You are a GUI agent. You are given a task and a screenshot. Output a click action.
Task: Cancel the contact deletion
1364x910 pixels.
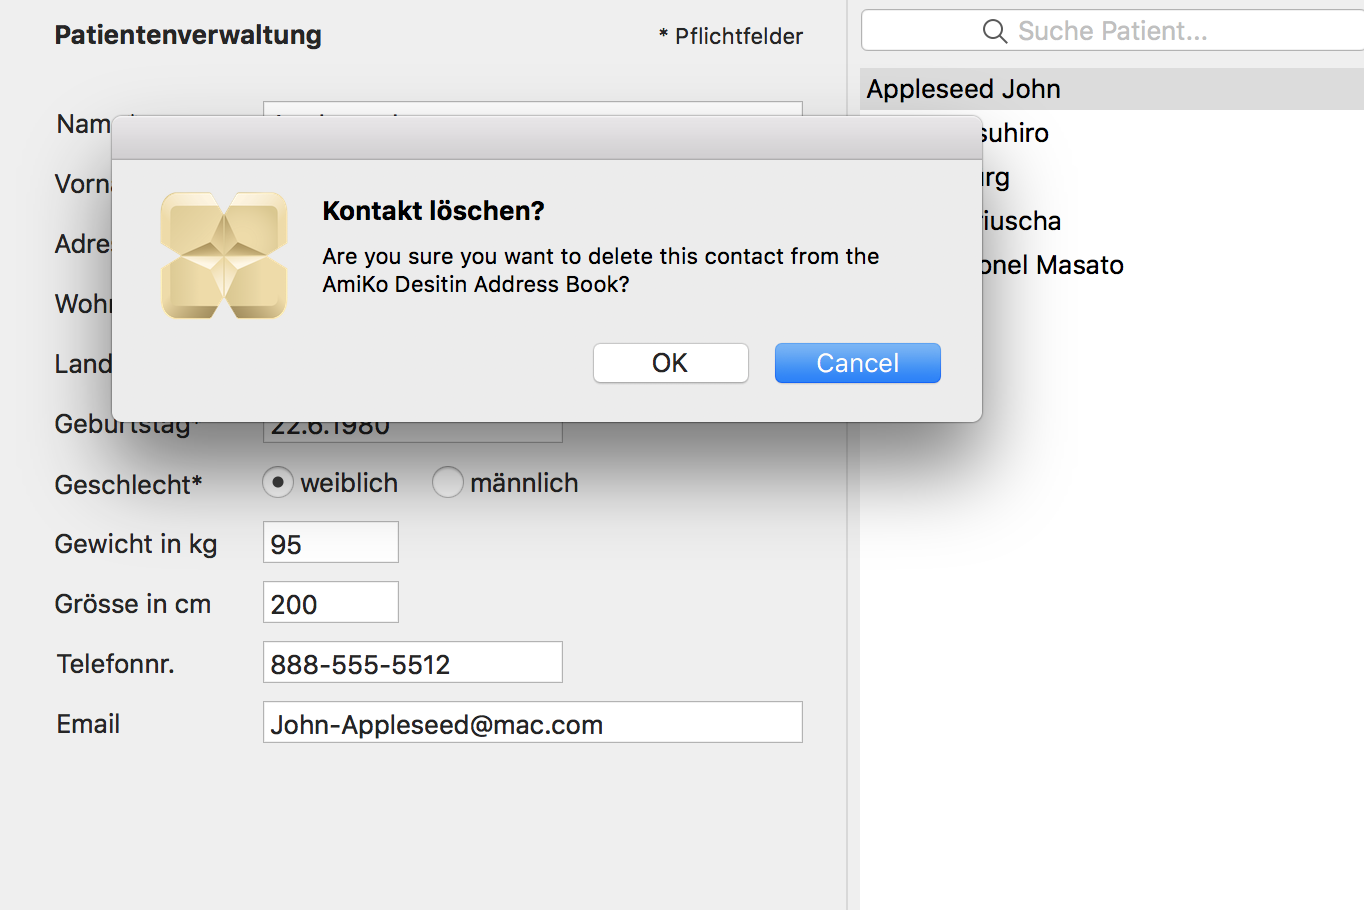coord(857,363)
